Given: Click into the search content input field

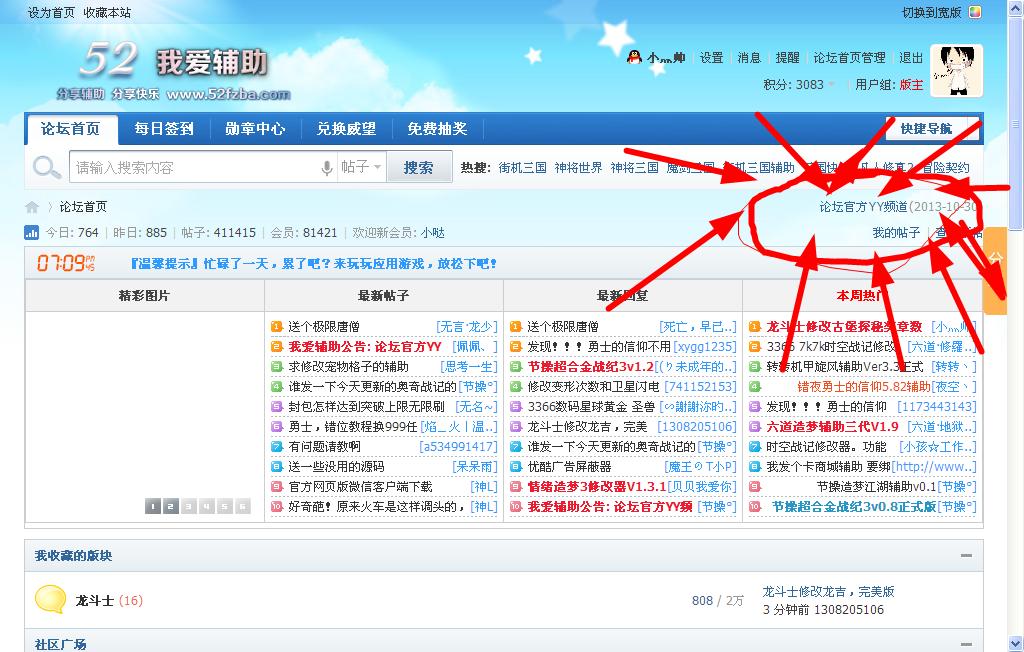Looking at the screenshot, I should (x=195, y=168).
